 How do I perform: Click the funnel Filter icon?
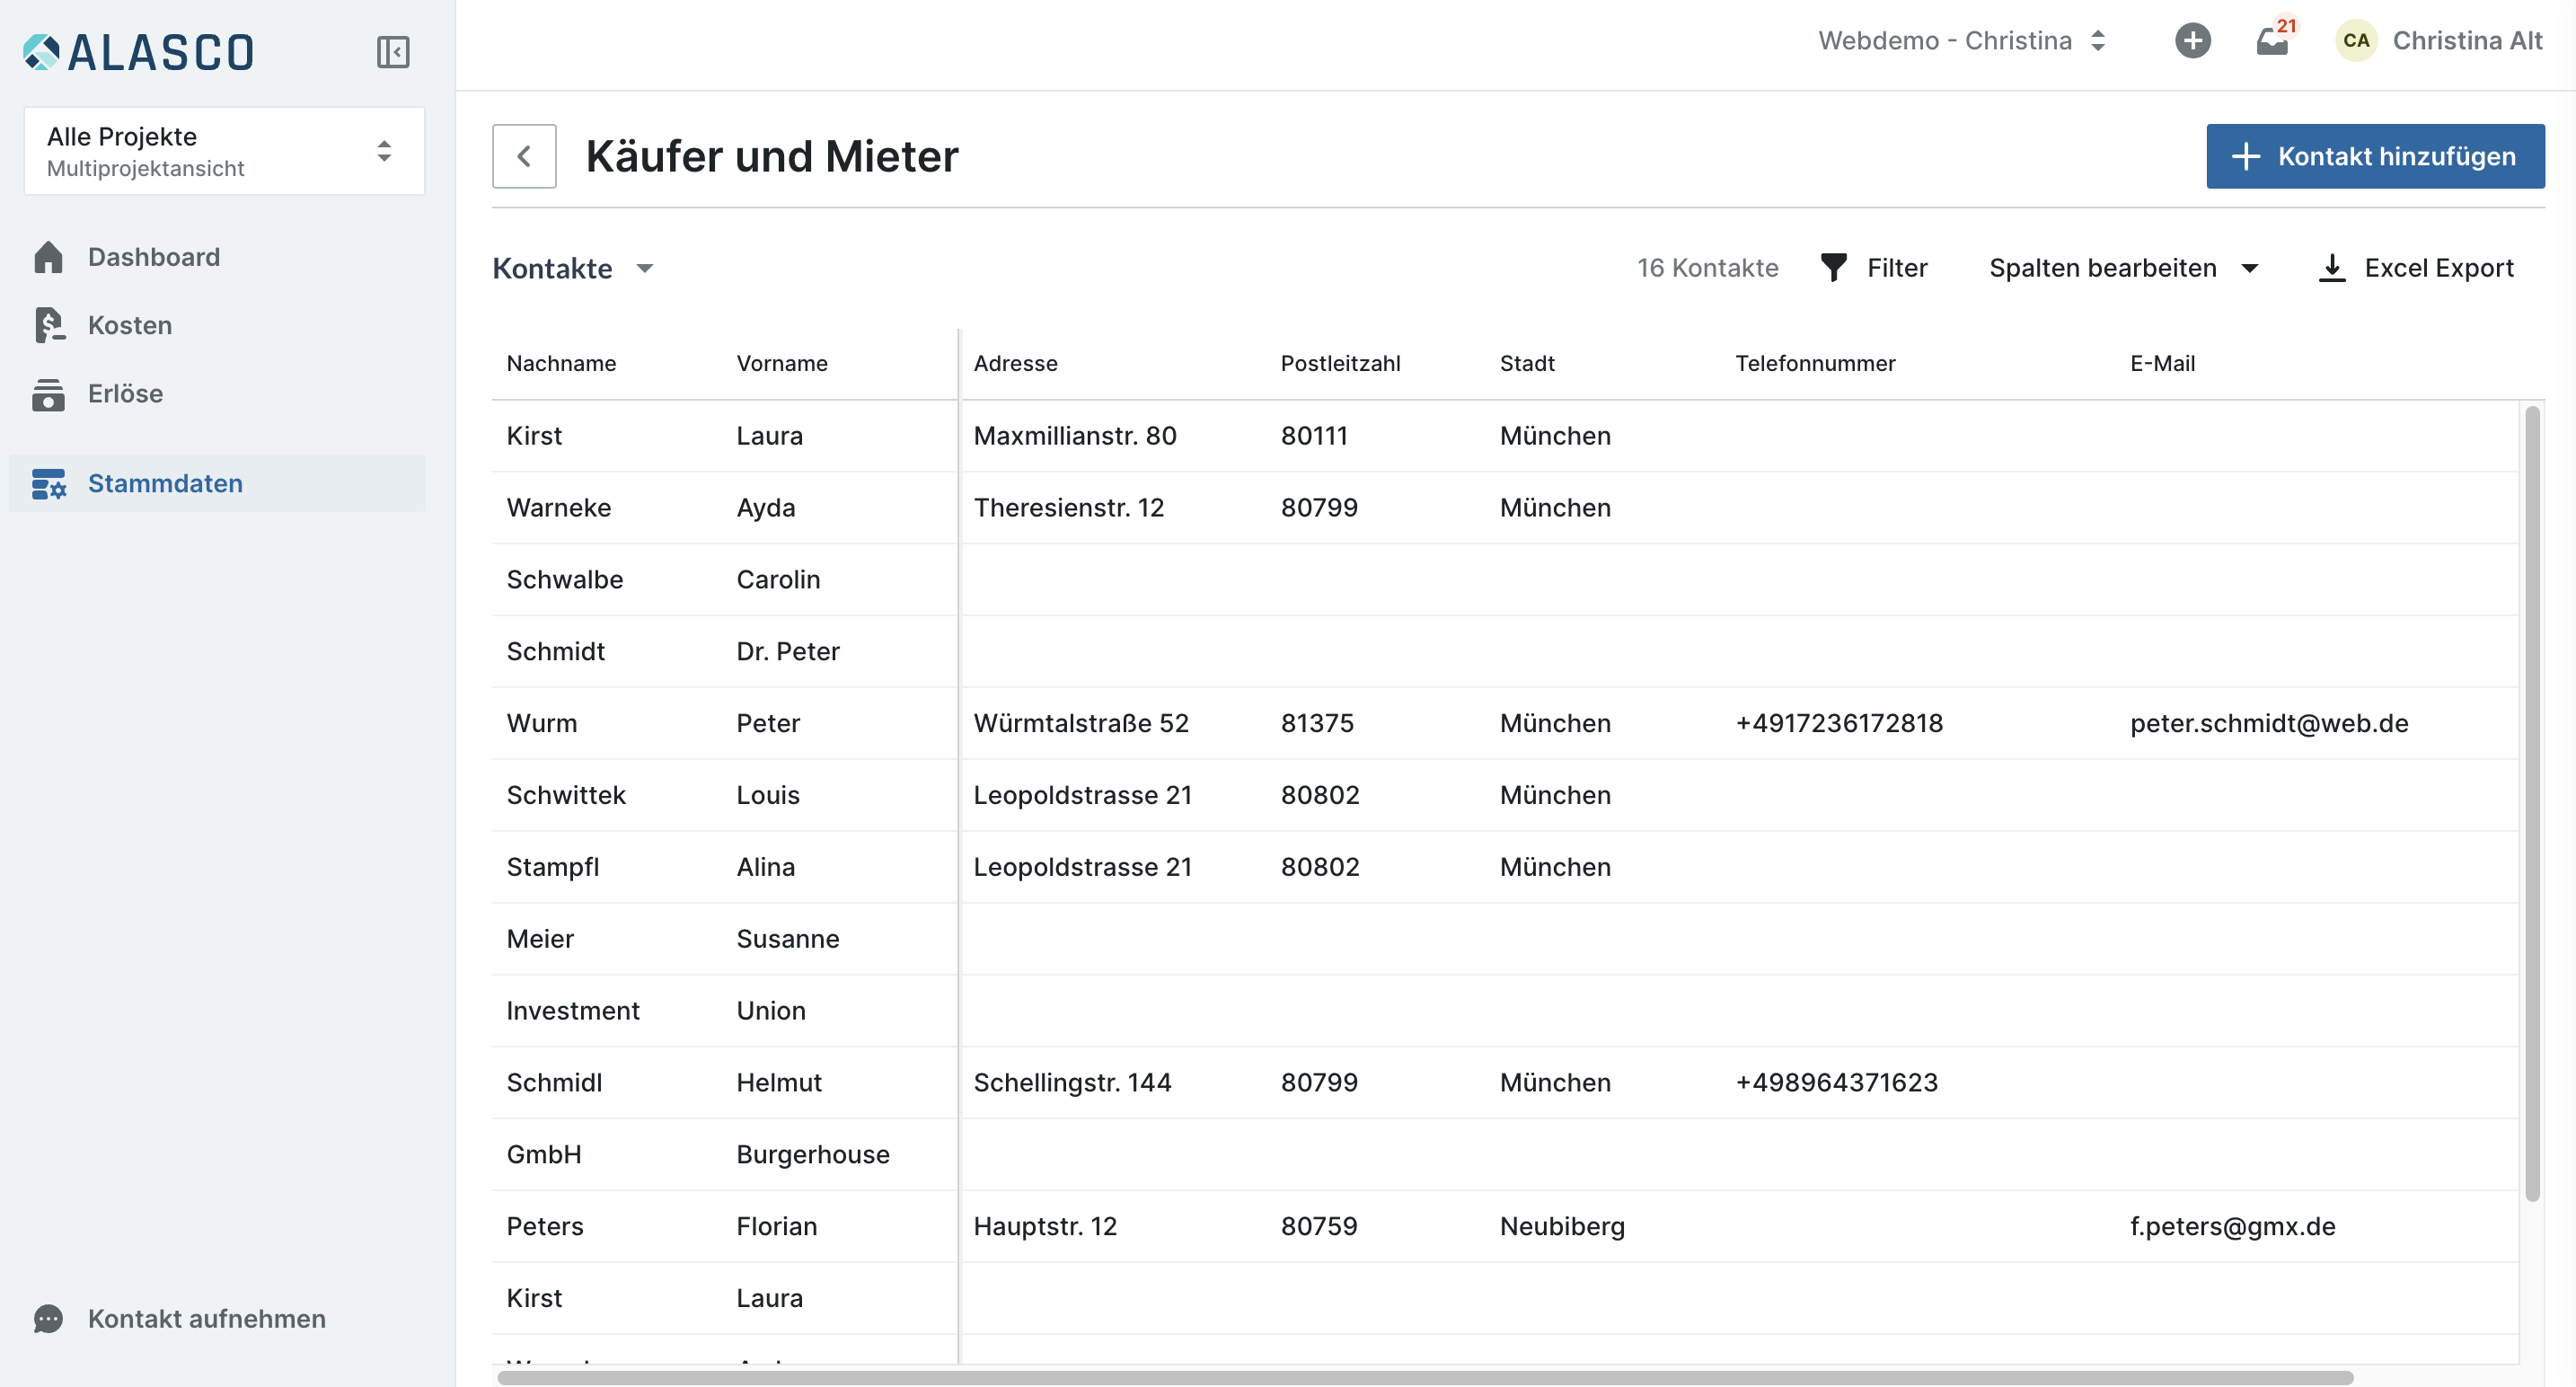click(1833, 268)
